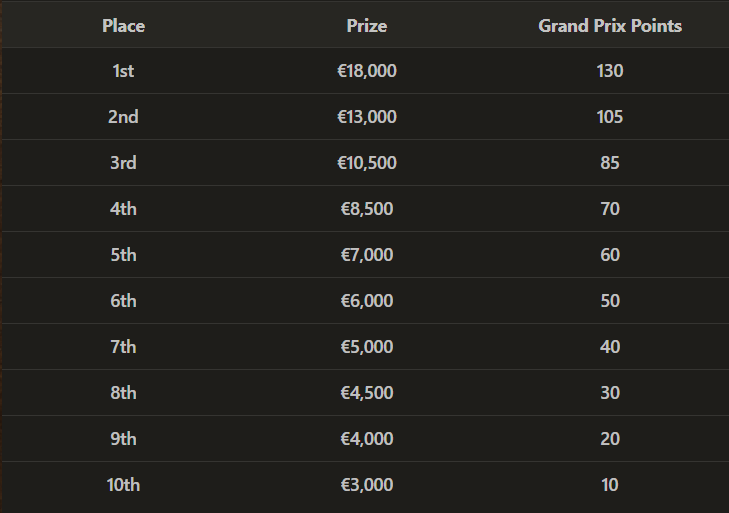
Task: Select the 3rd place cell
Action: click(x=123, y=163)
